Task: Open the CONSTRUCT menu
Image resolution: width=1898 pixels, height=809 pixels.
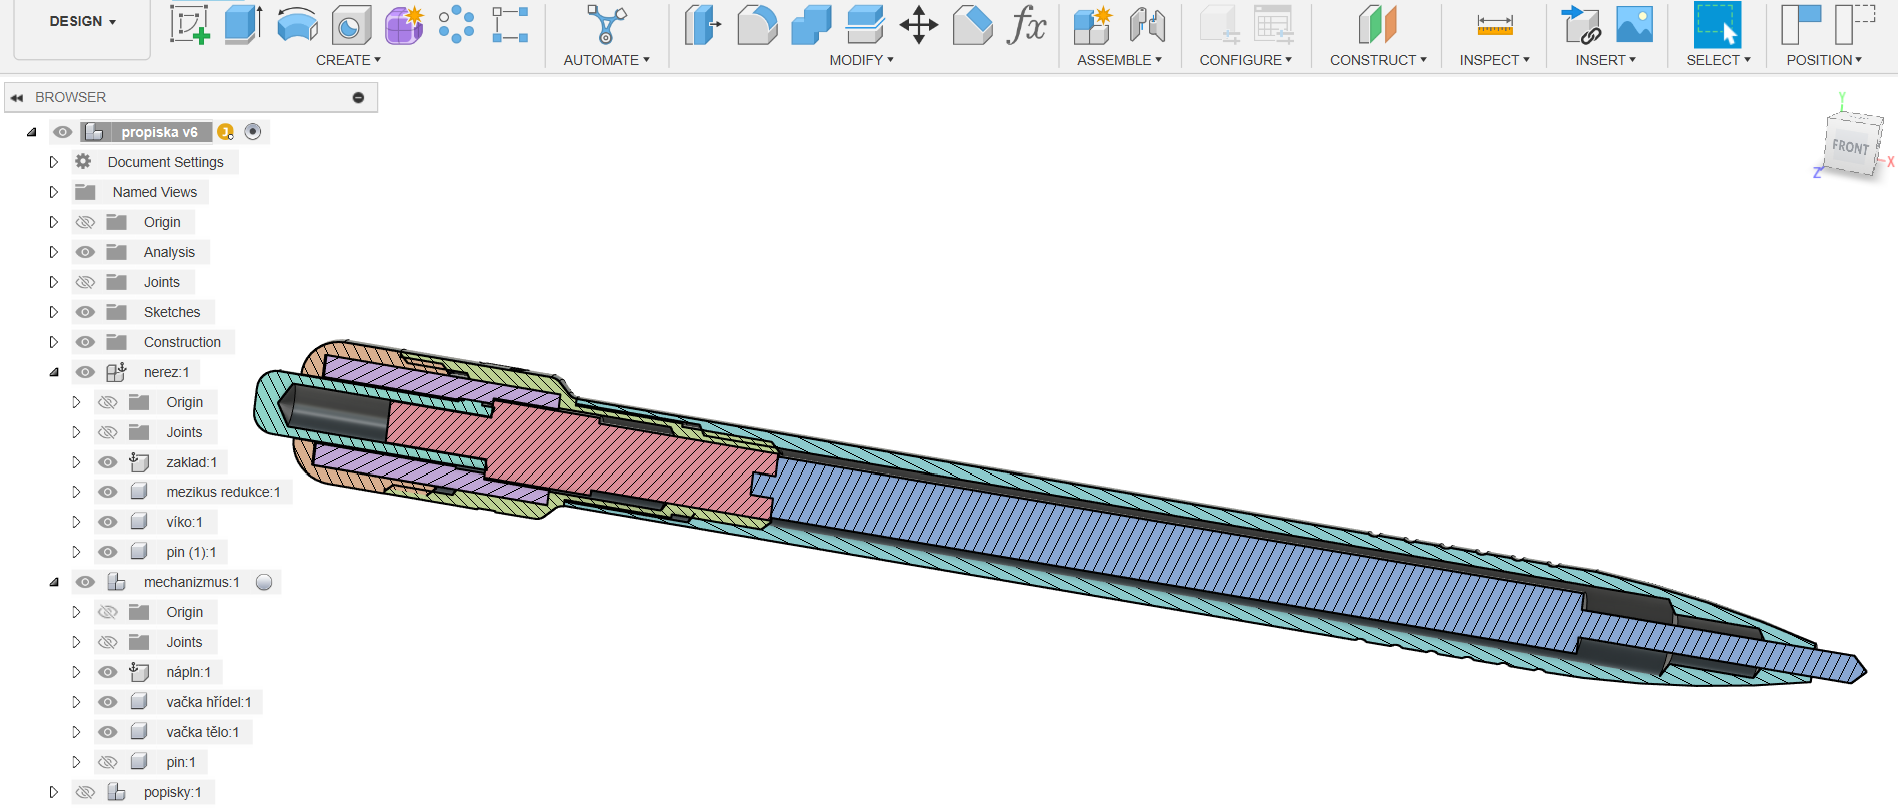Action: (x=1377, y=60)
